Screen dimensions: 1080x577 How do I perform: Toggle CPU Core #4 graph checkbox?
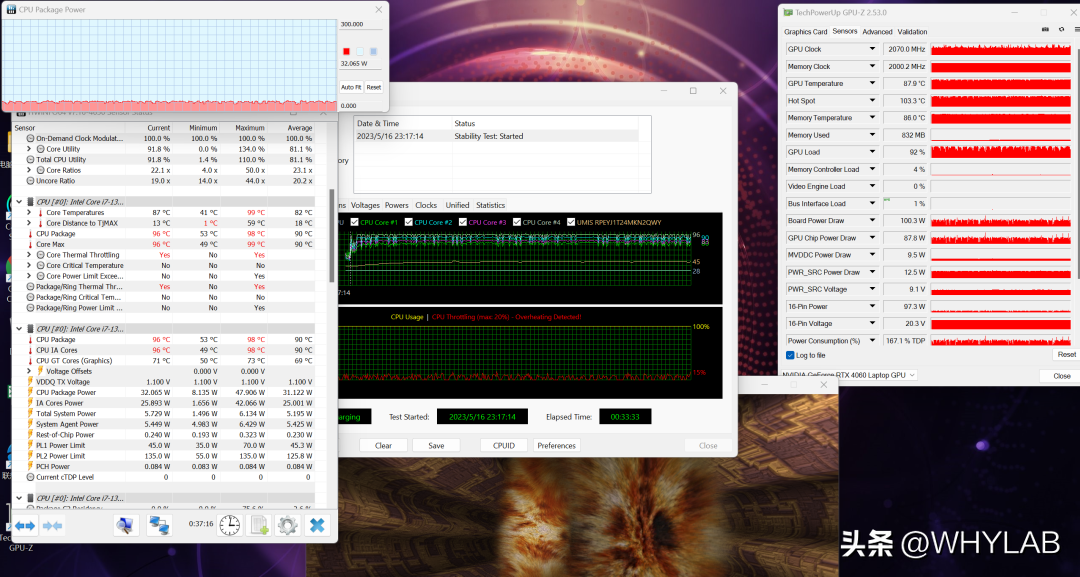click(x=517, y=222)
